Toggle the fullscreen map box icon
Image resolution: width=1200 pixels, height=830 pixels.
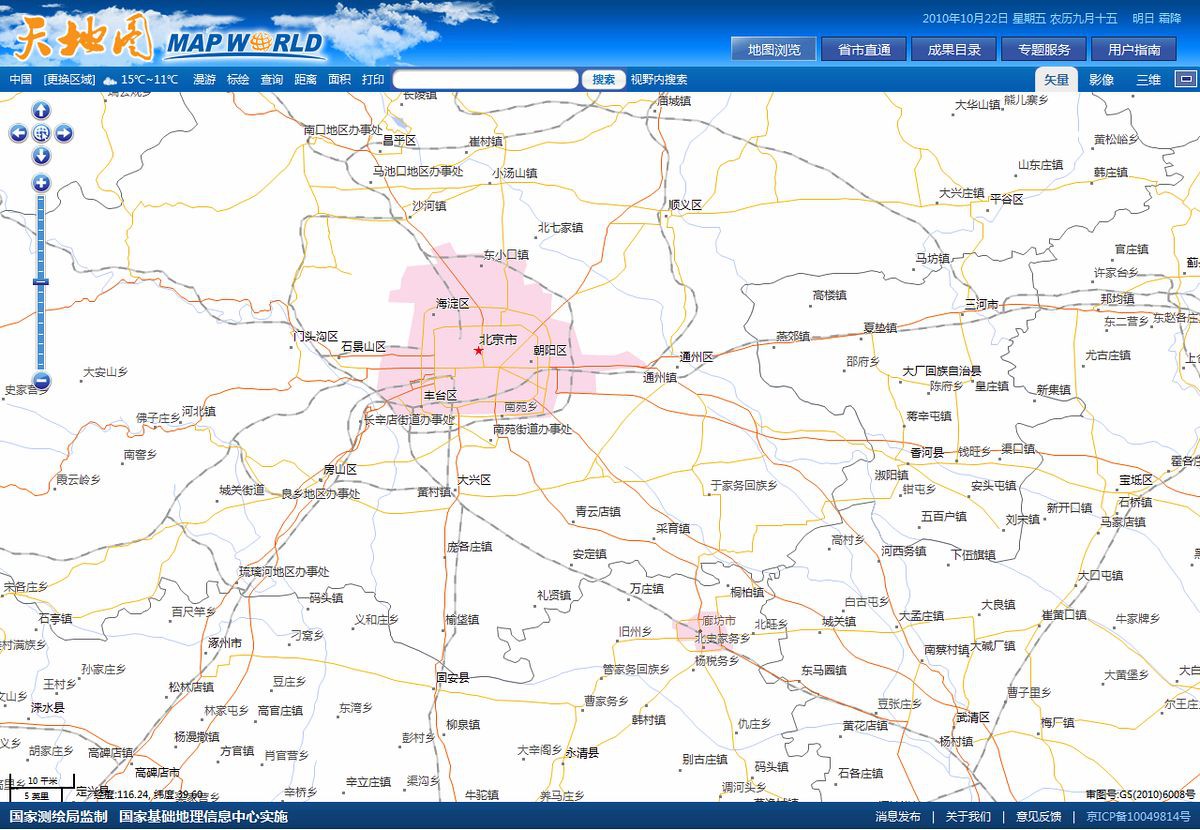(x=1185, y=79)
